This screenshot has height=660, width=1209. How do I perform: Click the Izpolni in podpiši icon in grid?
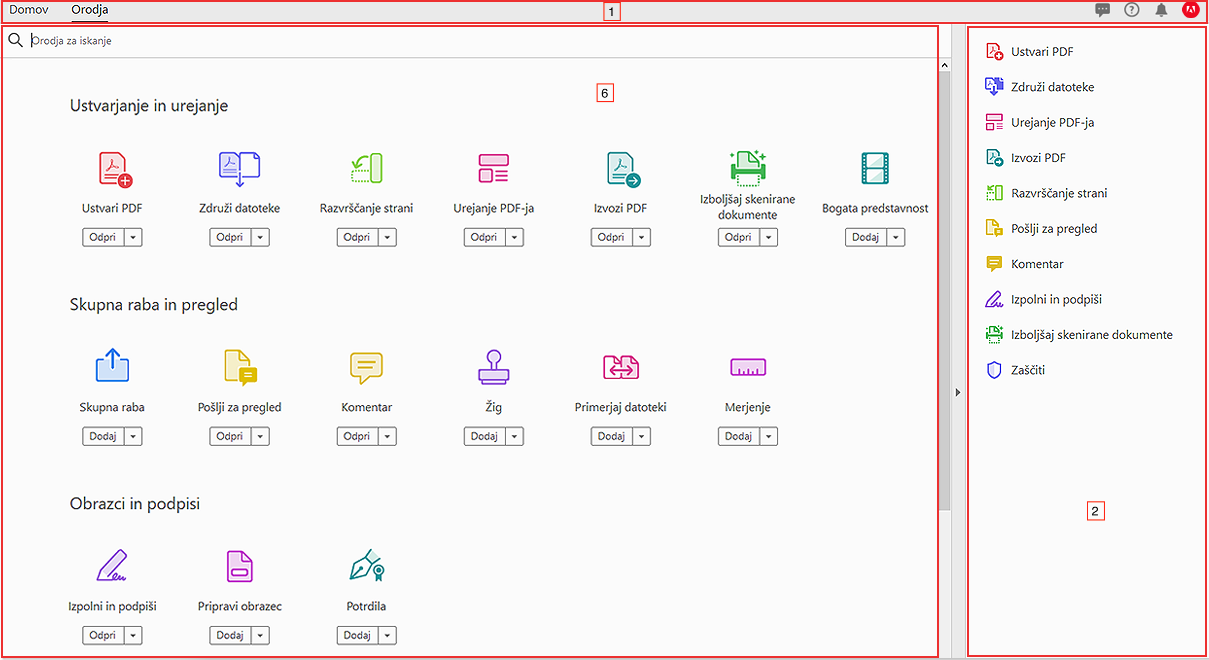[x=112, y=565]
